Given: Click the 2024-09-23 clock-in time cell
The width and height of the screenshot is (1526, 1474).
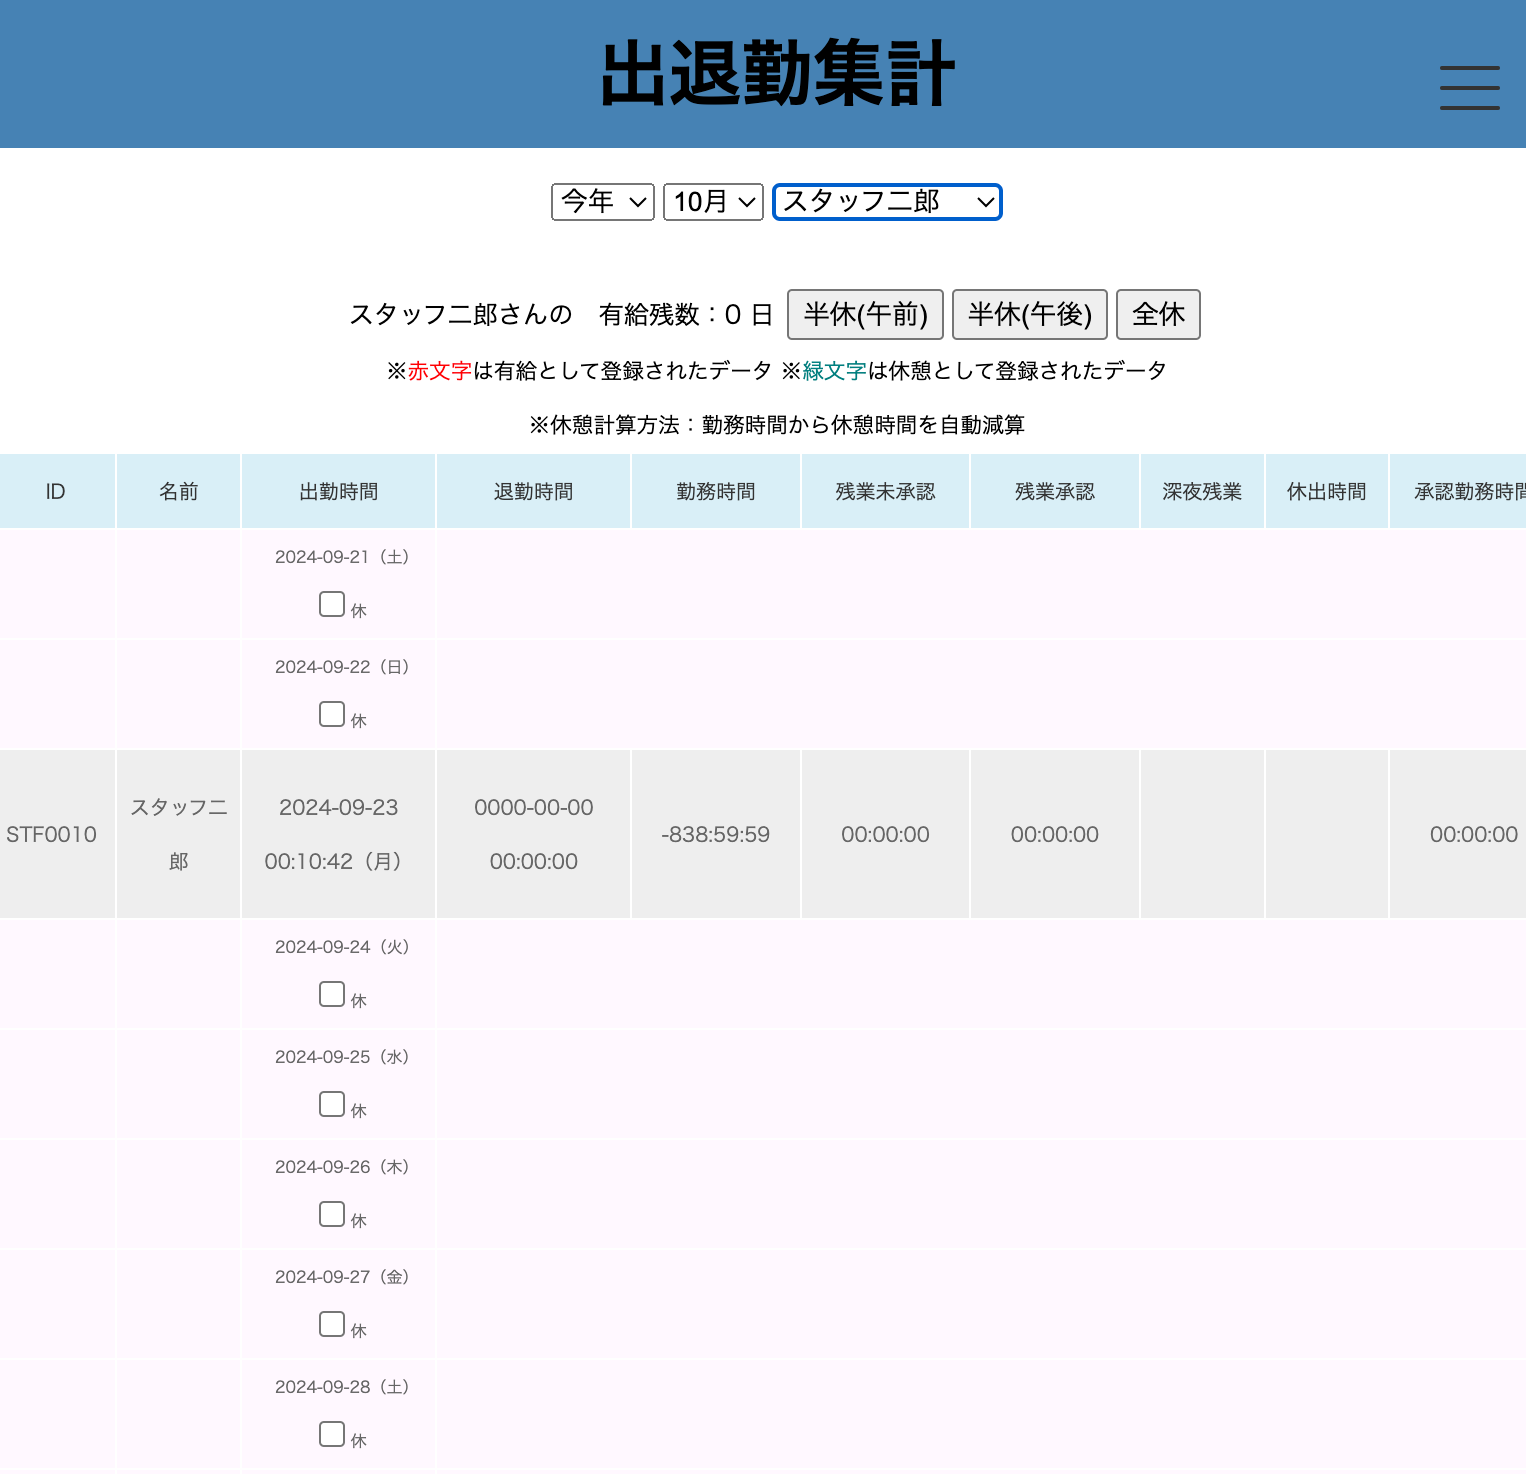Looking at the screenshot, I should [338, 834].
